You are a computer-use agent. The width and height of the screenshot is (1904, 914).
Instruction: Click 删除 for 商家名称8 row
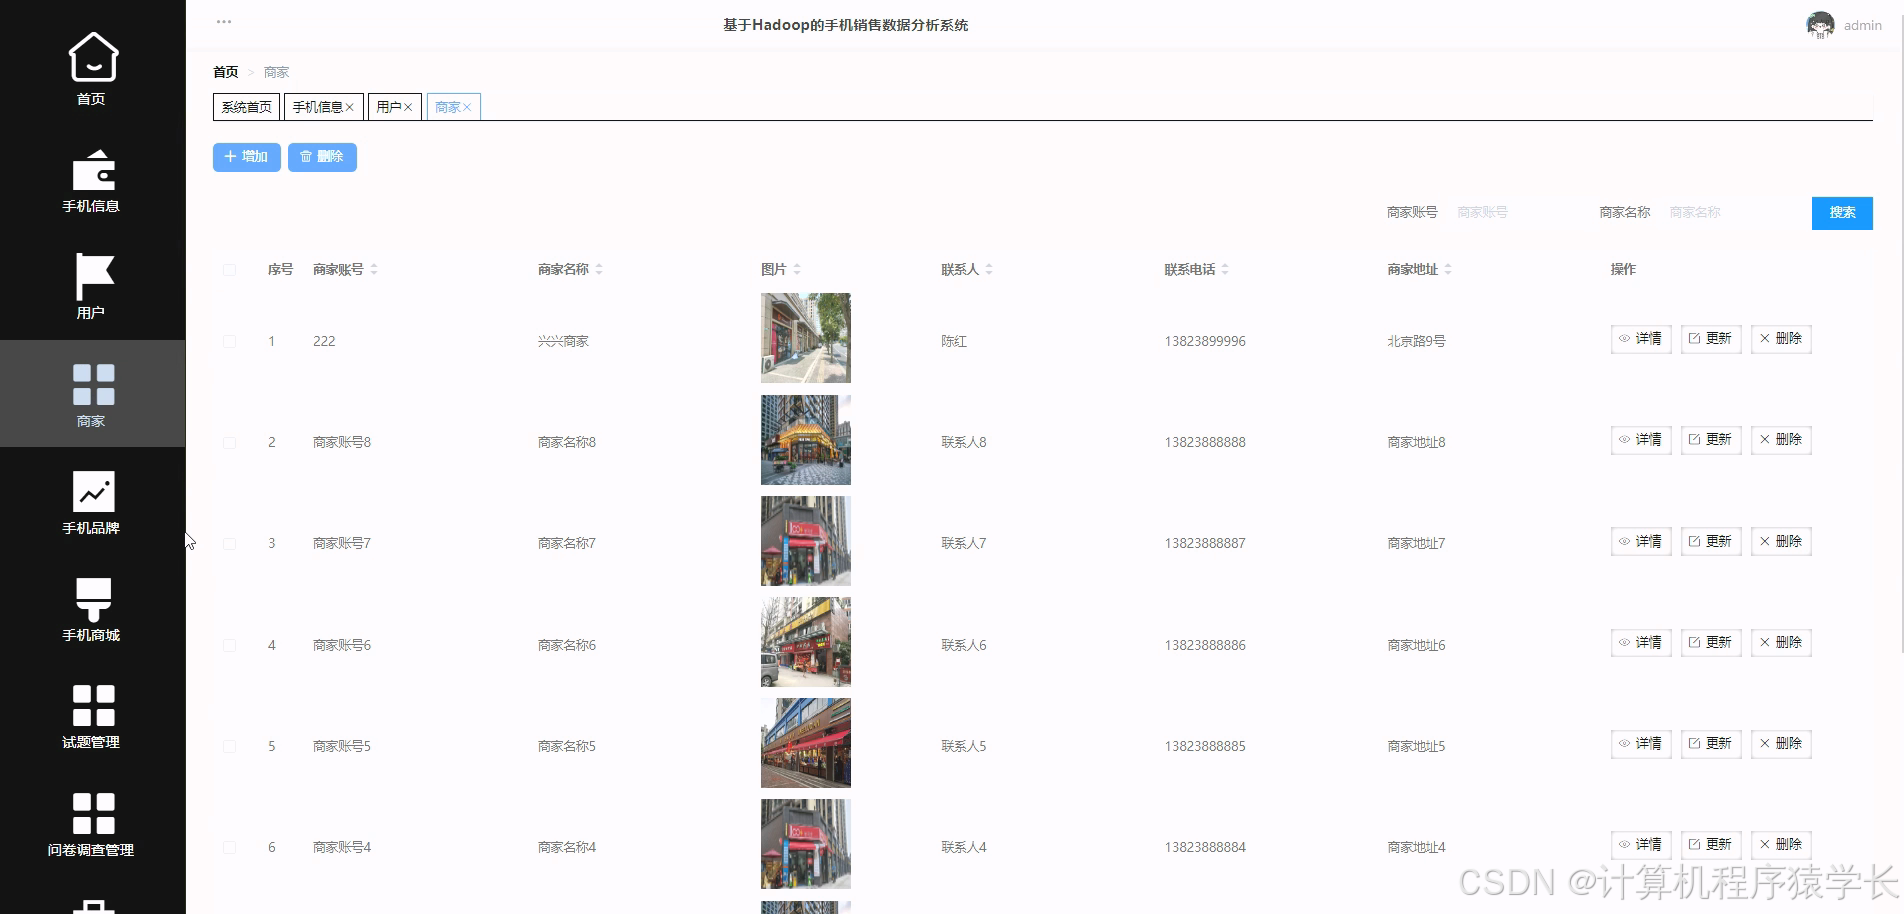pyautogui.click(x=1781, y=440)
